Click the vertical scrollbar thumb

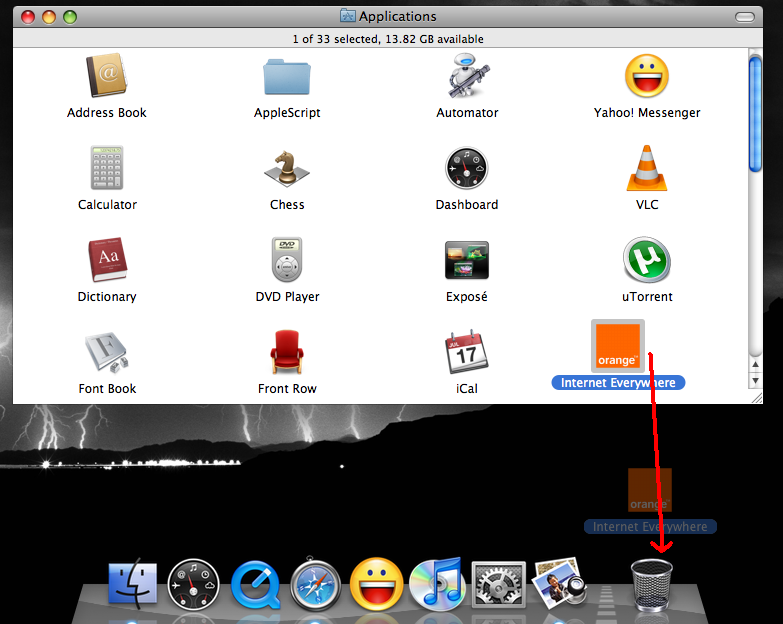(x=755, y=114)
